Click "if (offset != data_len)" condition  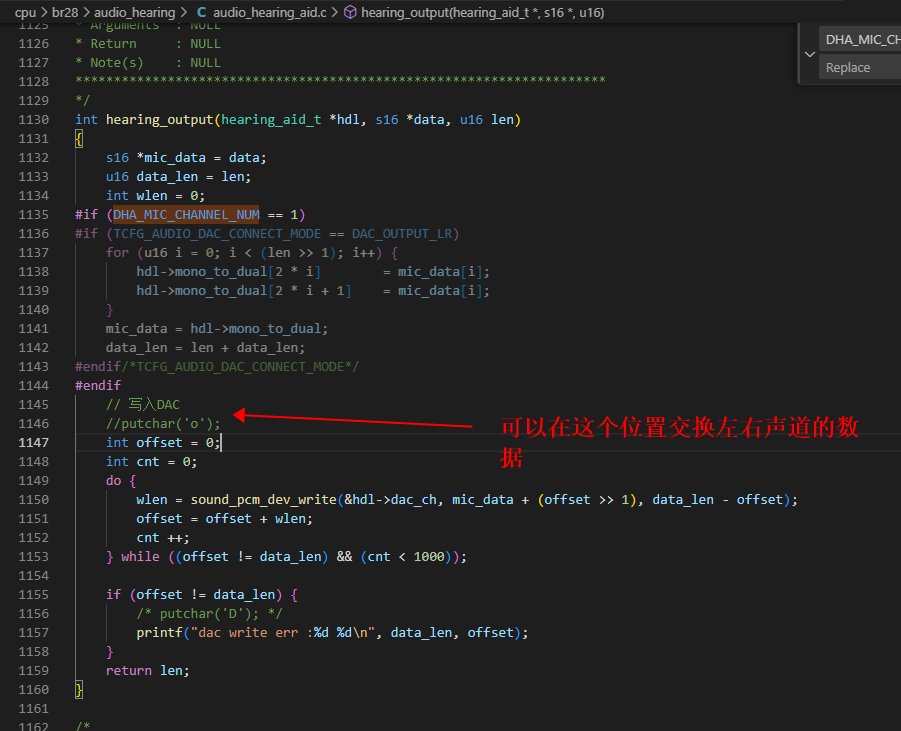tap(194, 594)
